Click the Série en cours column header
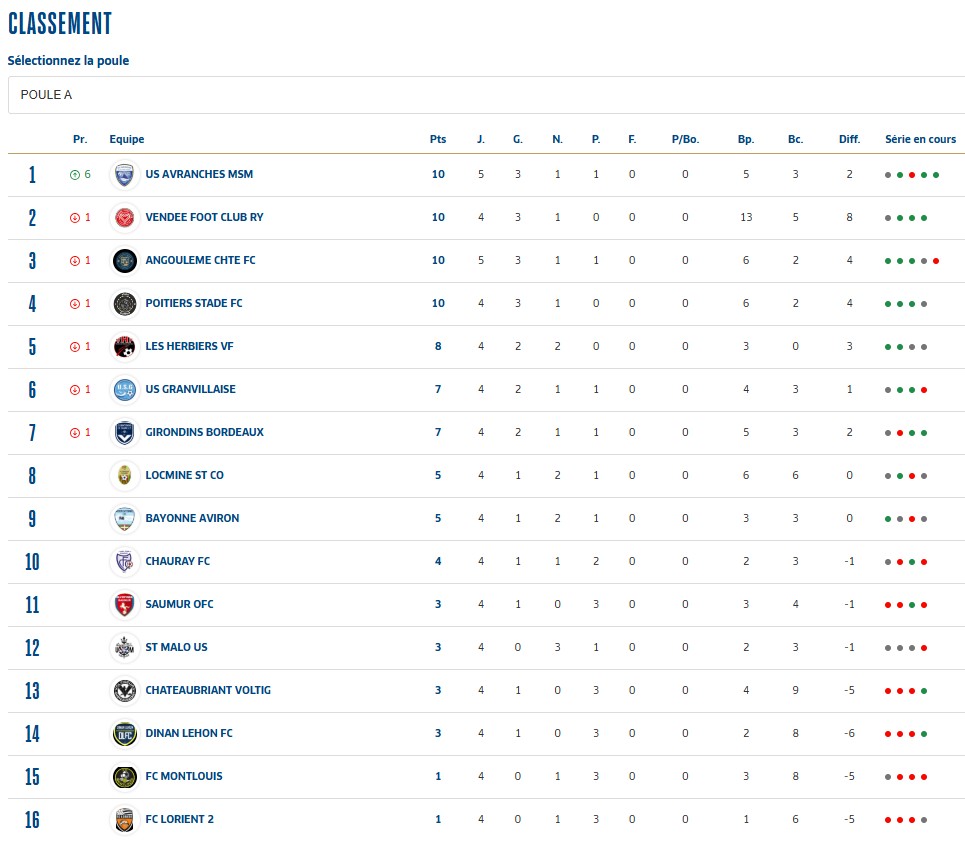The width and height of the screenshot is (965, 851). pos(920,139)
